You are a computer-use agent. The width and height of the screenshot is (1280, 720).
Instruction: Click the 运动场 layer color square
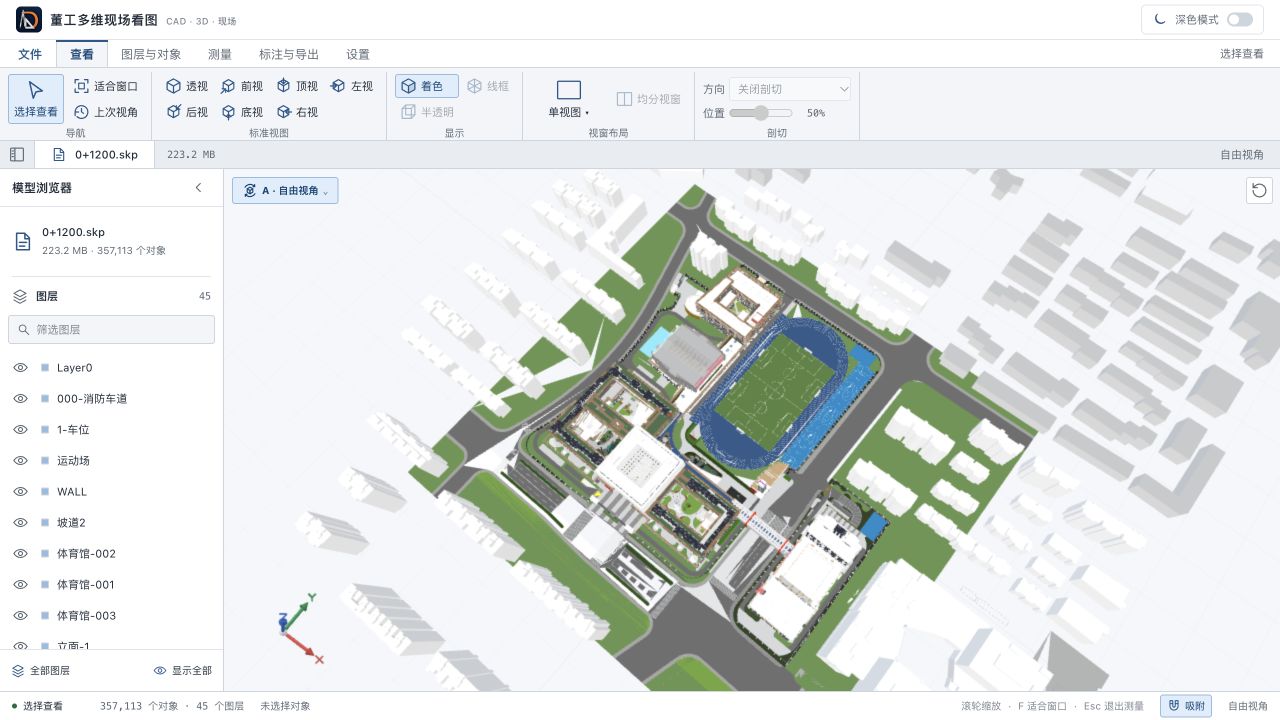45,461
